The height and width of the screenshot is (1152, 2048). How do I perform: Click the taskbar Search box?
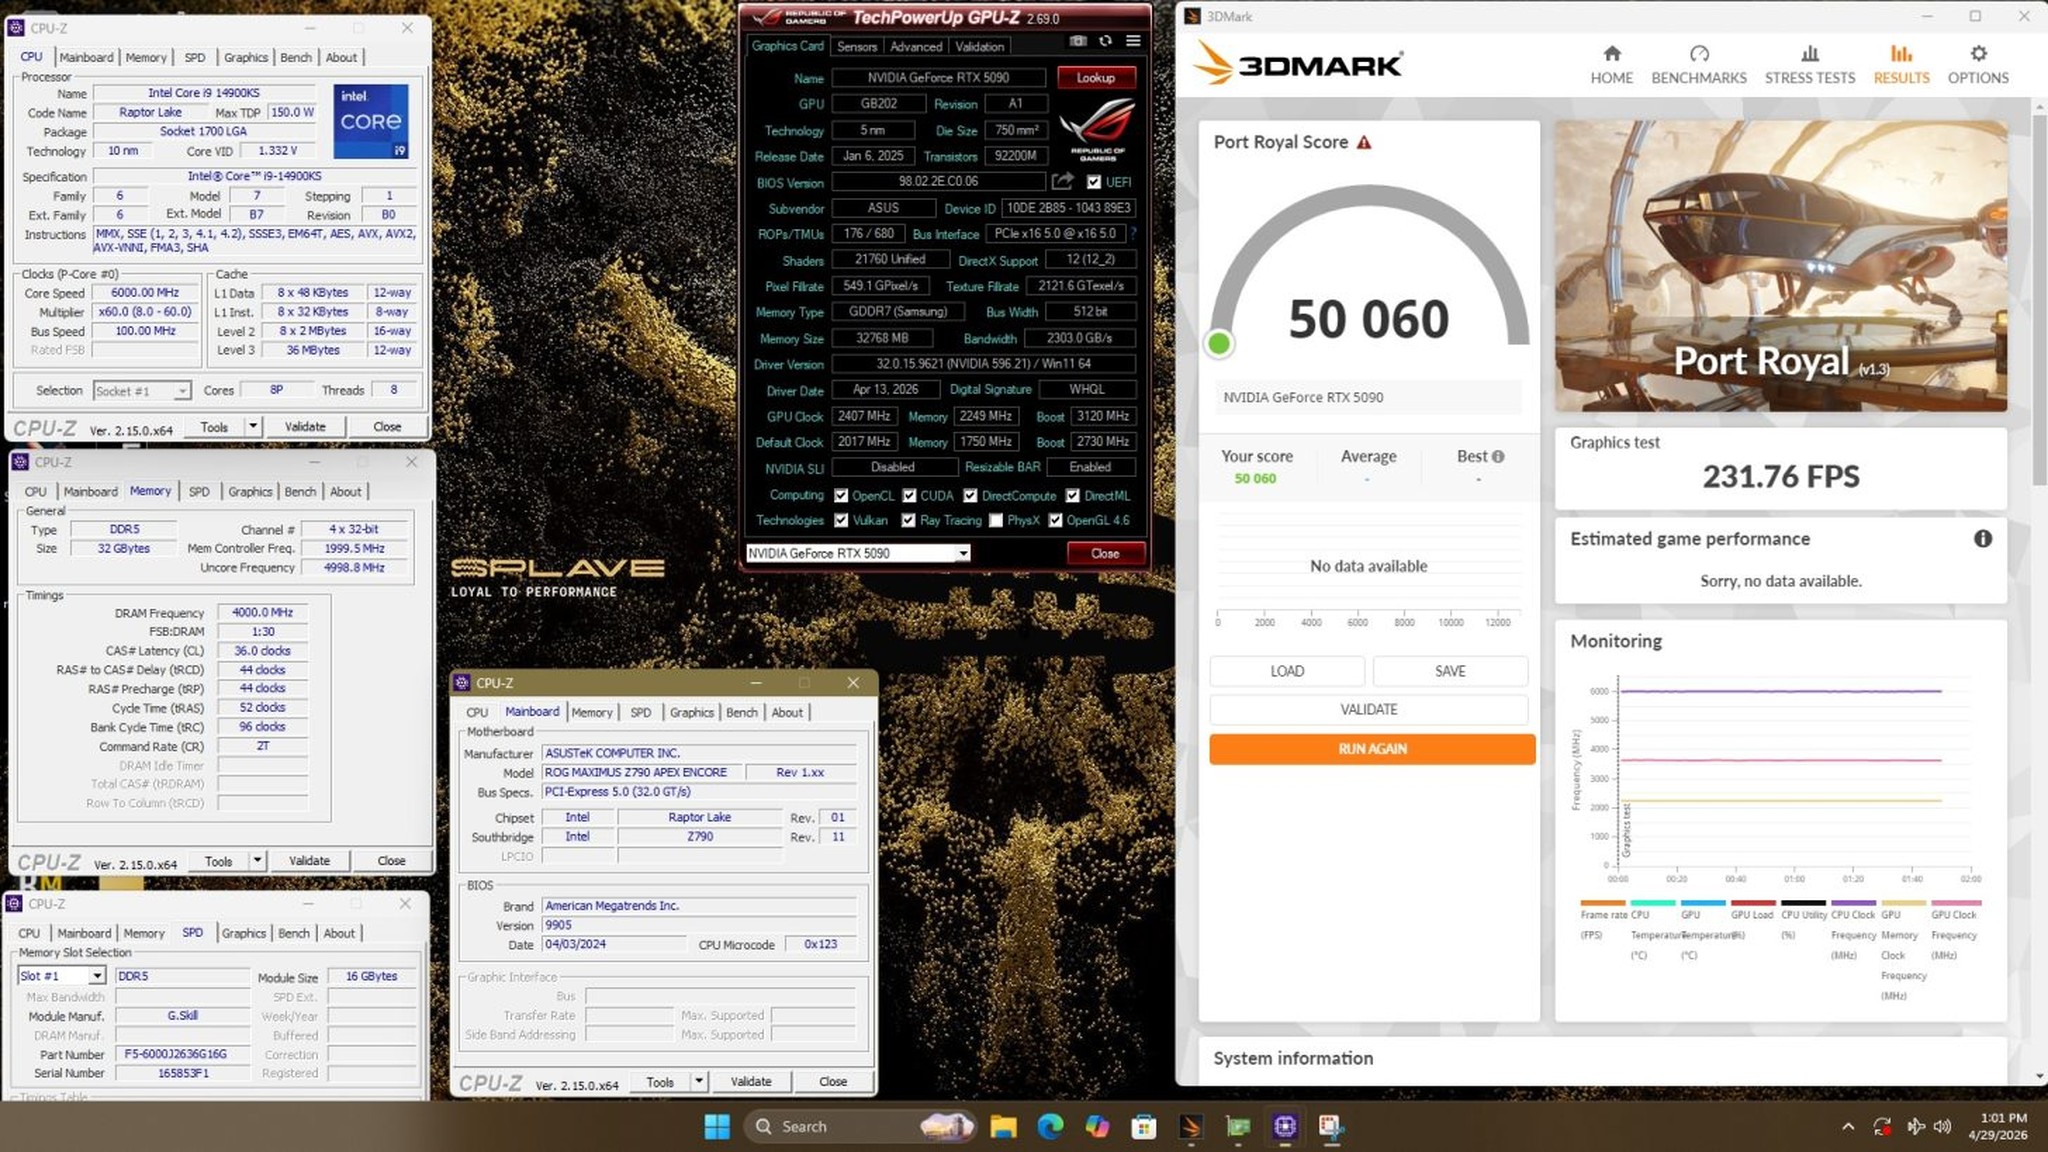pyautogui.click(x=859, y=1127)
